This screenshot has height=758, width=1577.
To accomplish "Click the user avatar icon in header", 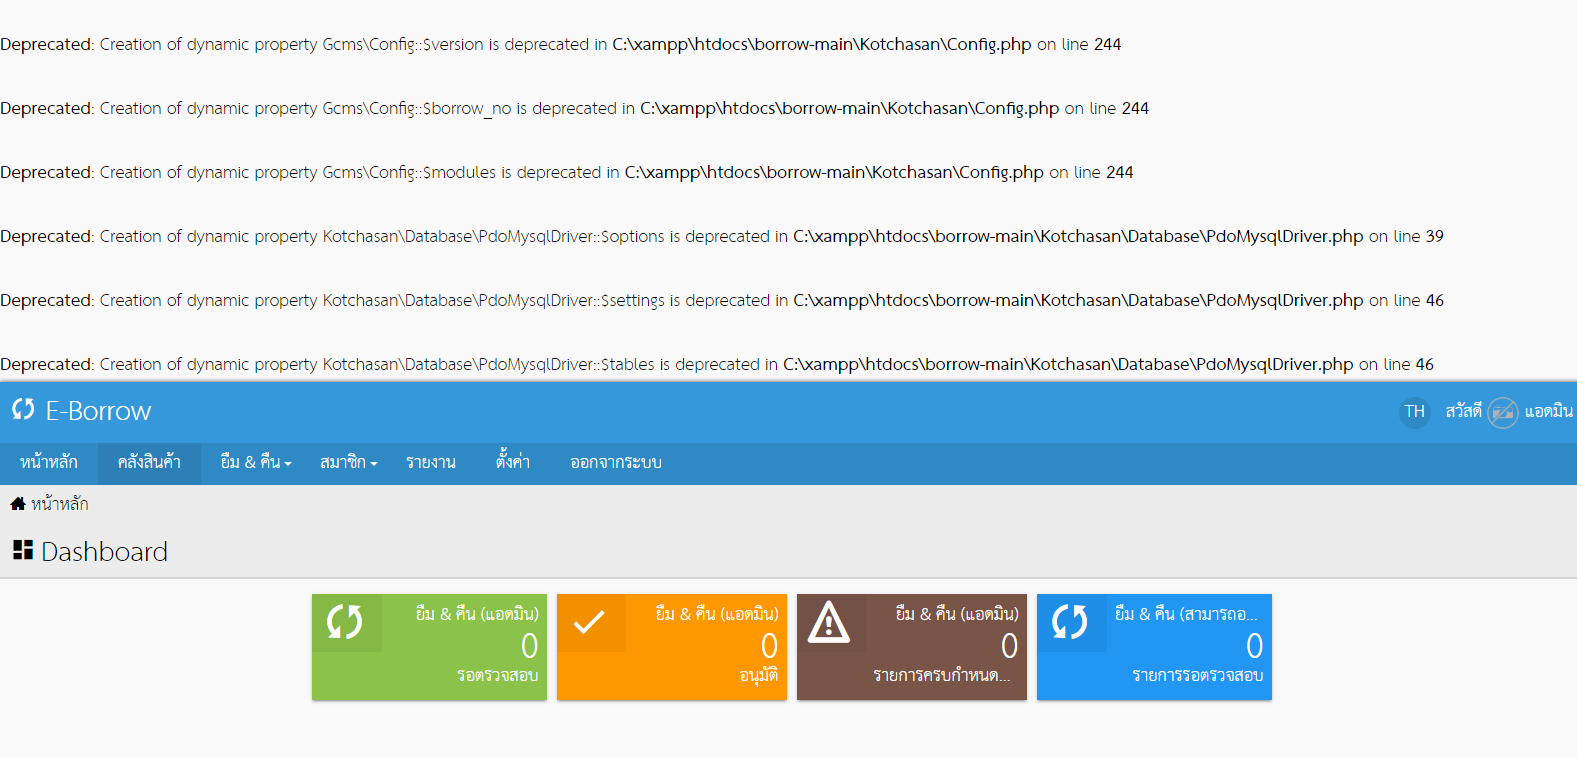I will (x=1502, y=412).
